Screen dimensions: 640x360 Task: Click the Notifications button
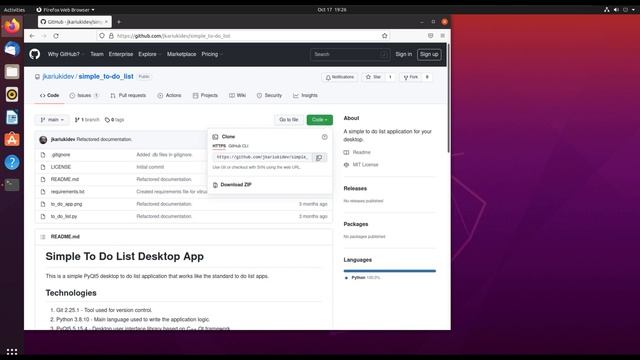(x=340, y=77)
